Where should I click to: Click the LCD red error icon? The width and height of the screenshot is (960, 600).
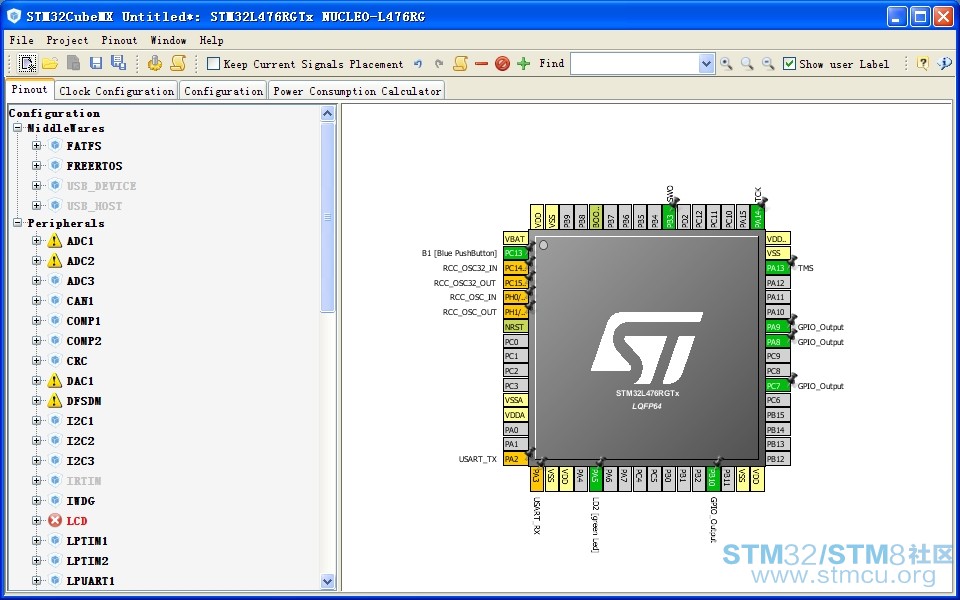(x=55, y=520)
